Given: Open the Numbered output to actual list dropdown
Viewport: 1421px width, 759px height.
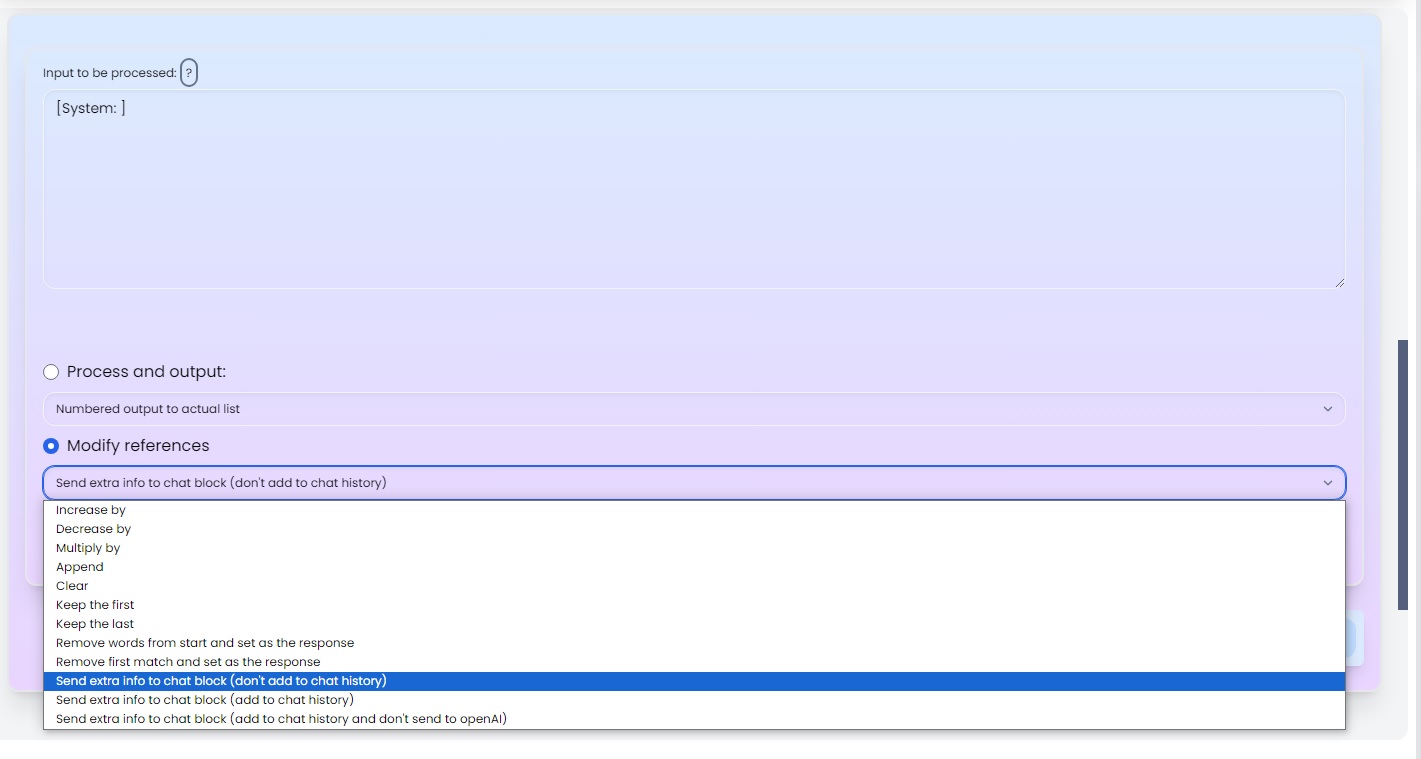Looking at the screenshot, I should click(x=693, y=409).
